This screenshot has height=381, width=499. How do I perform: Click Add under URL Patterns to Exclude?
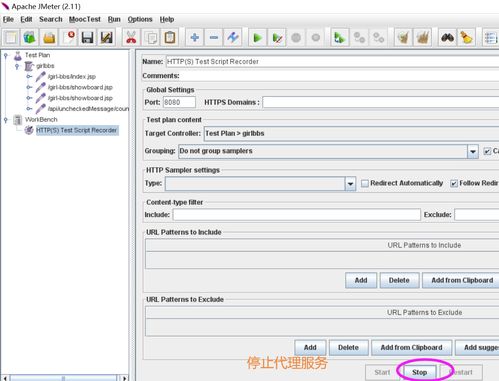pos(310,348)
